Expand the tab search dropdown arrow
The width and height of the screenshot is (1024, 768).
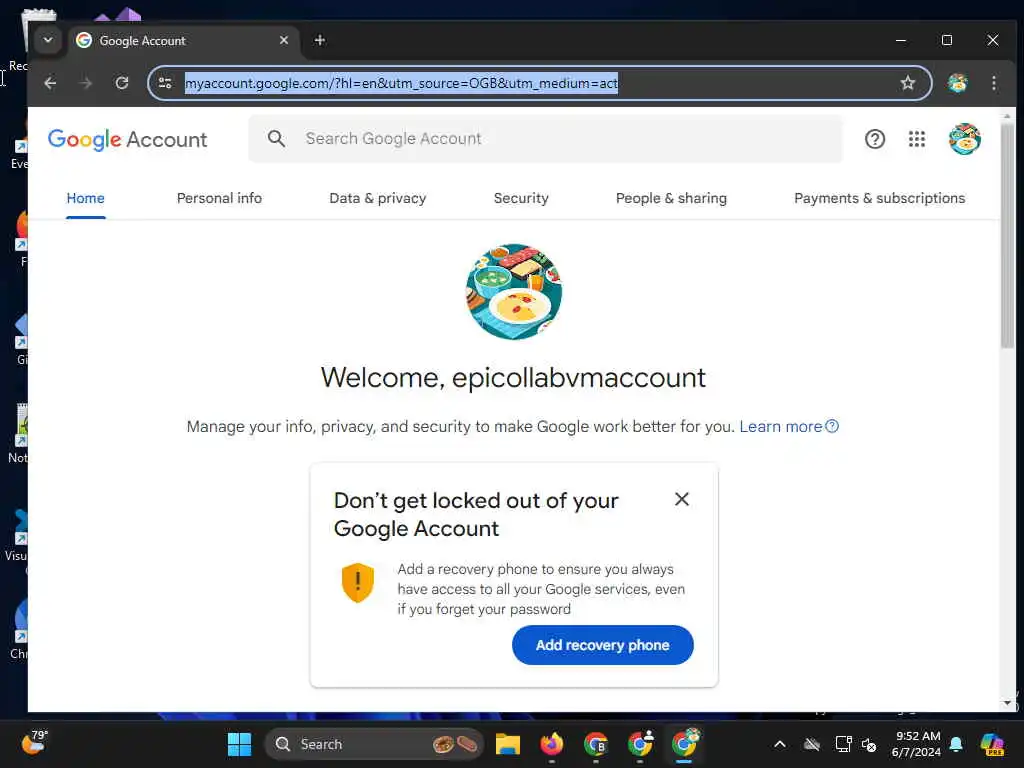coord(48,40)
